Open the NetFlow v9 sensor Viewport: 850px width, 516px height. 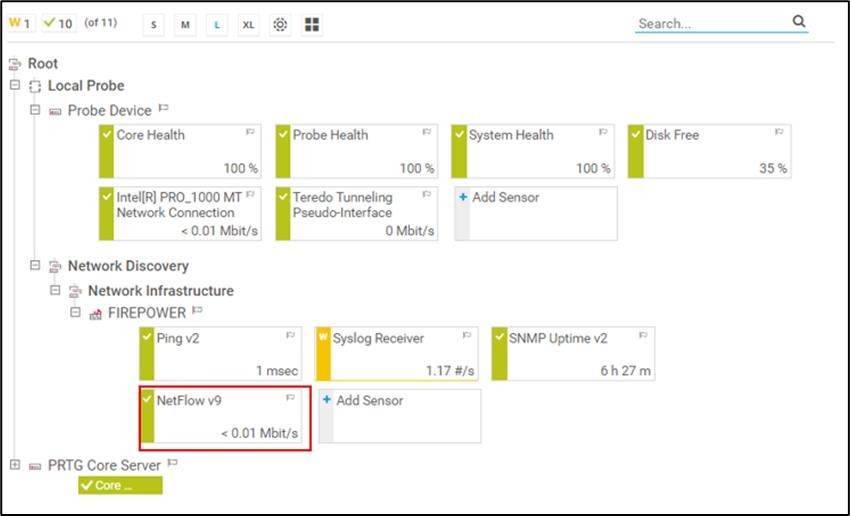pos(225,416)
